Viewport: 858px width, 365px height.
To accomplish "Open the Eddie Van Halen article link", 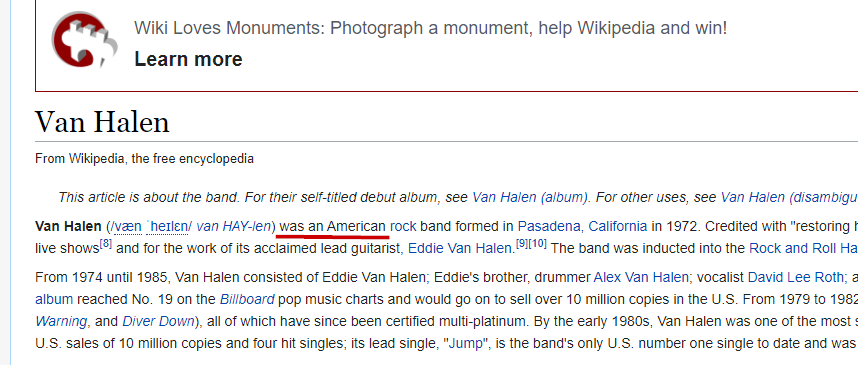I will pyautogui.click(x=459, y=248).
